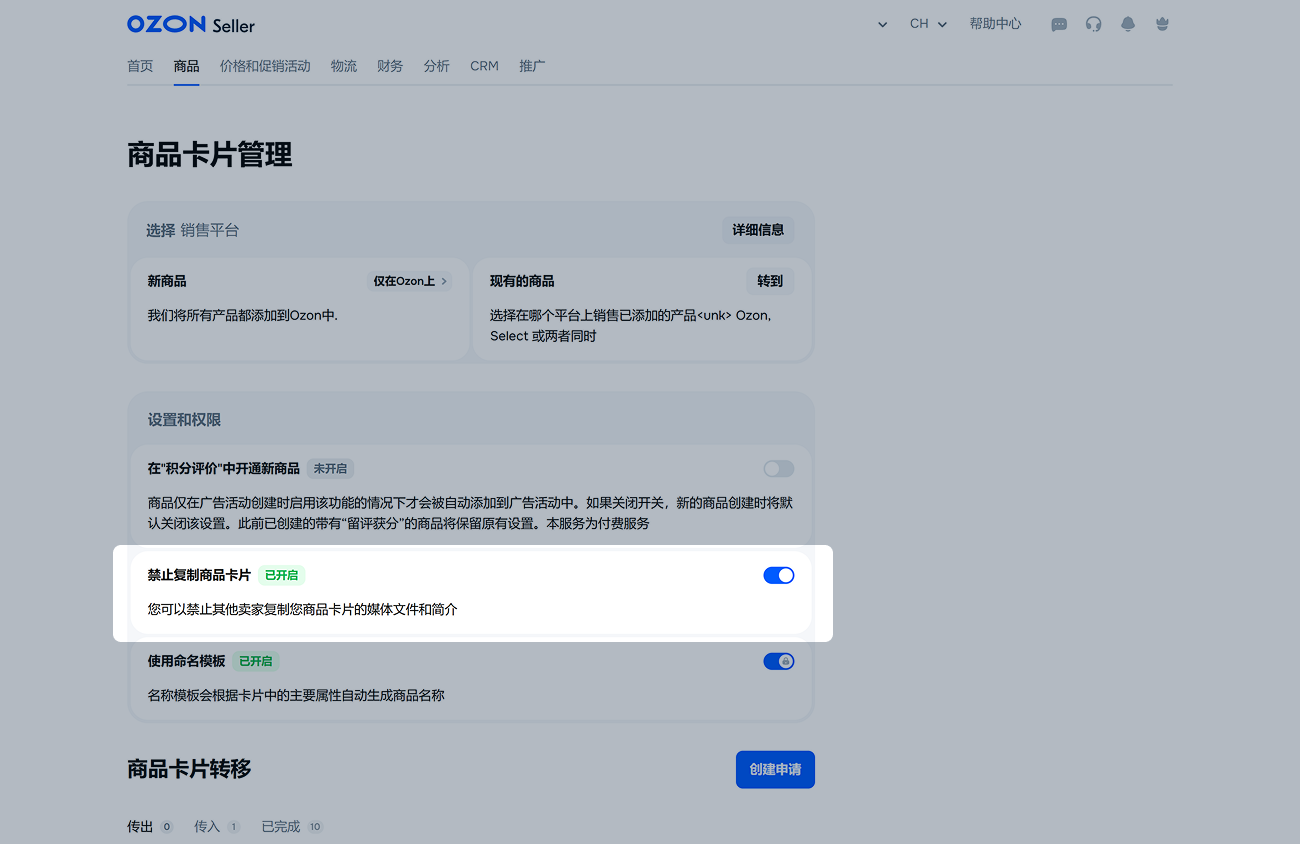Screen dimensions: 1300x844
Task: Enable the 在"积分评价"中开通新商品 switch
Action: [x=778, y=469]
